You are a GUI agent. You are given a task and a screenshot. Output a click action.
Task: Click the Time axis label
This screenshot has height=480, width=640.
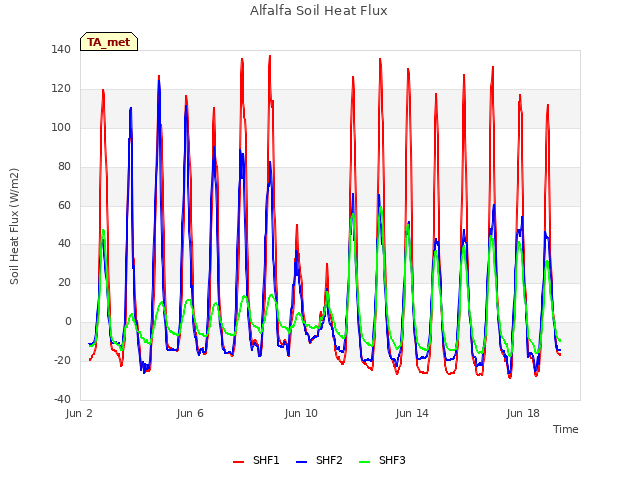coord(566,429)
